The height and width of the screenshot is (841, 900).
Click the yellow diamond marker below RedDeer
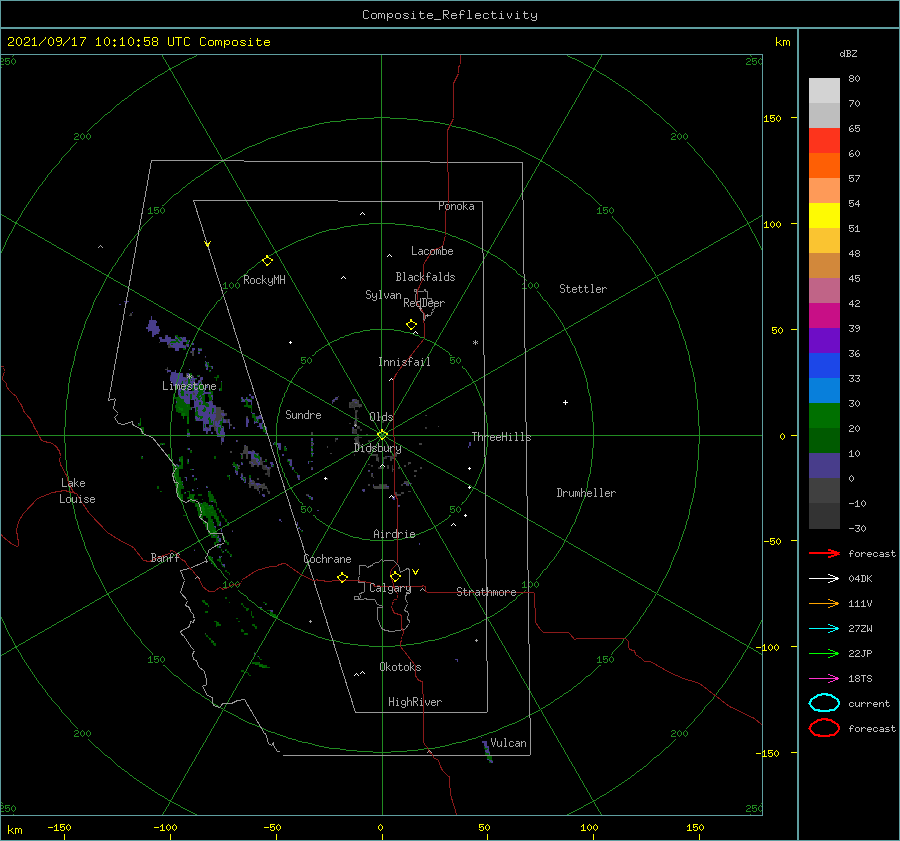[x=411, y=324]
